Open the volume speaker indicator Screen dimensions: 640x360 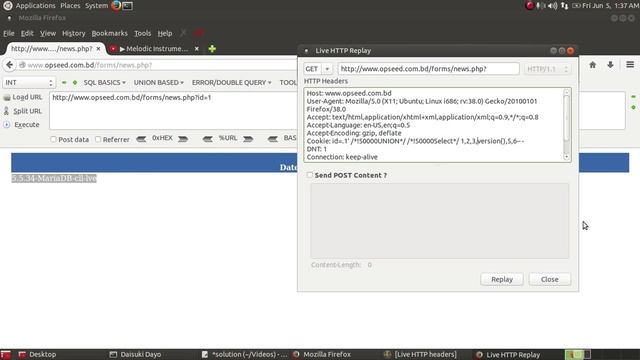pos(552,6)
